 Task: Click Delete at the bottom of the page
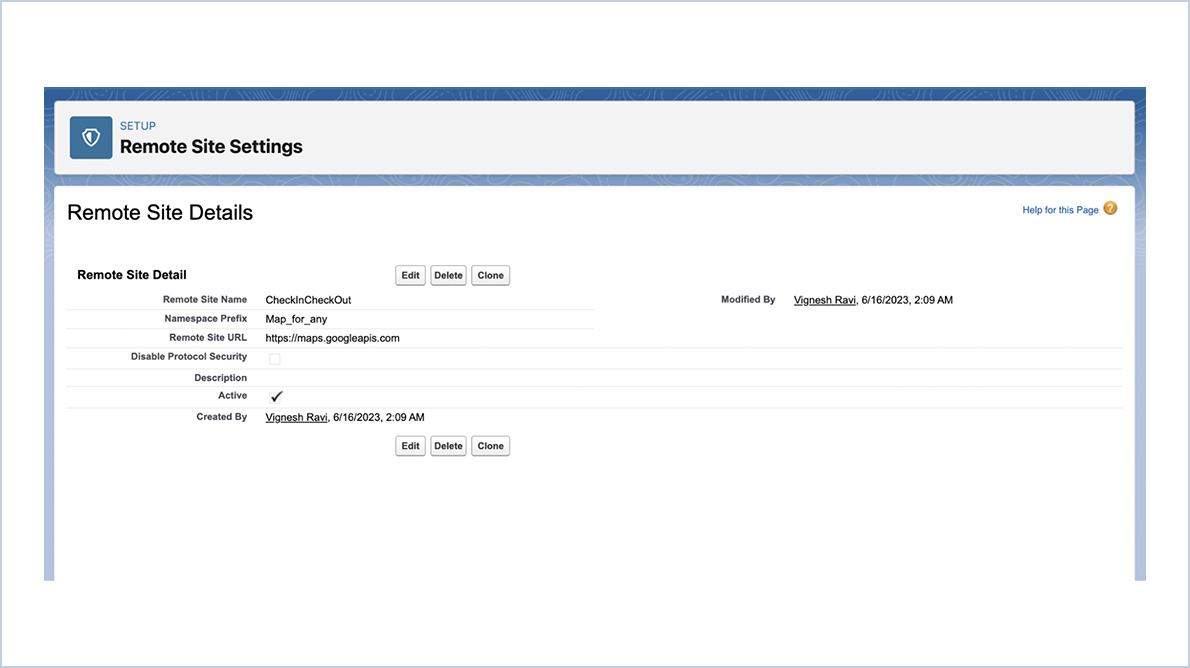tap(448, 445)
